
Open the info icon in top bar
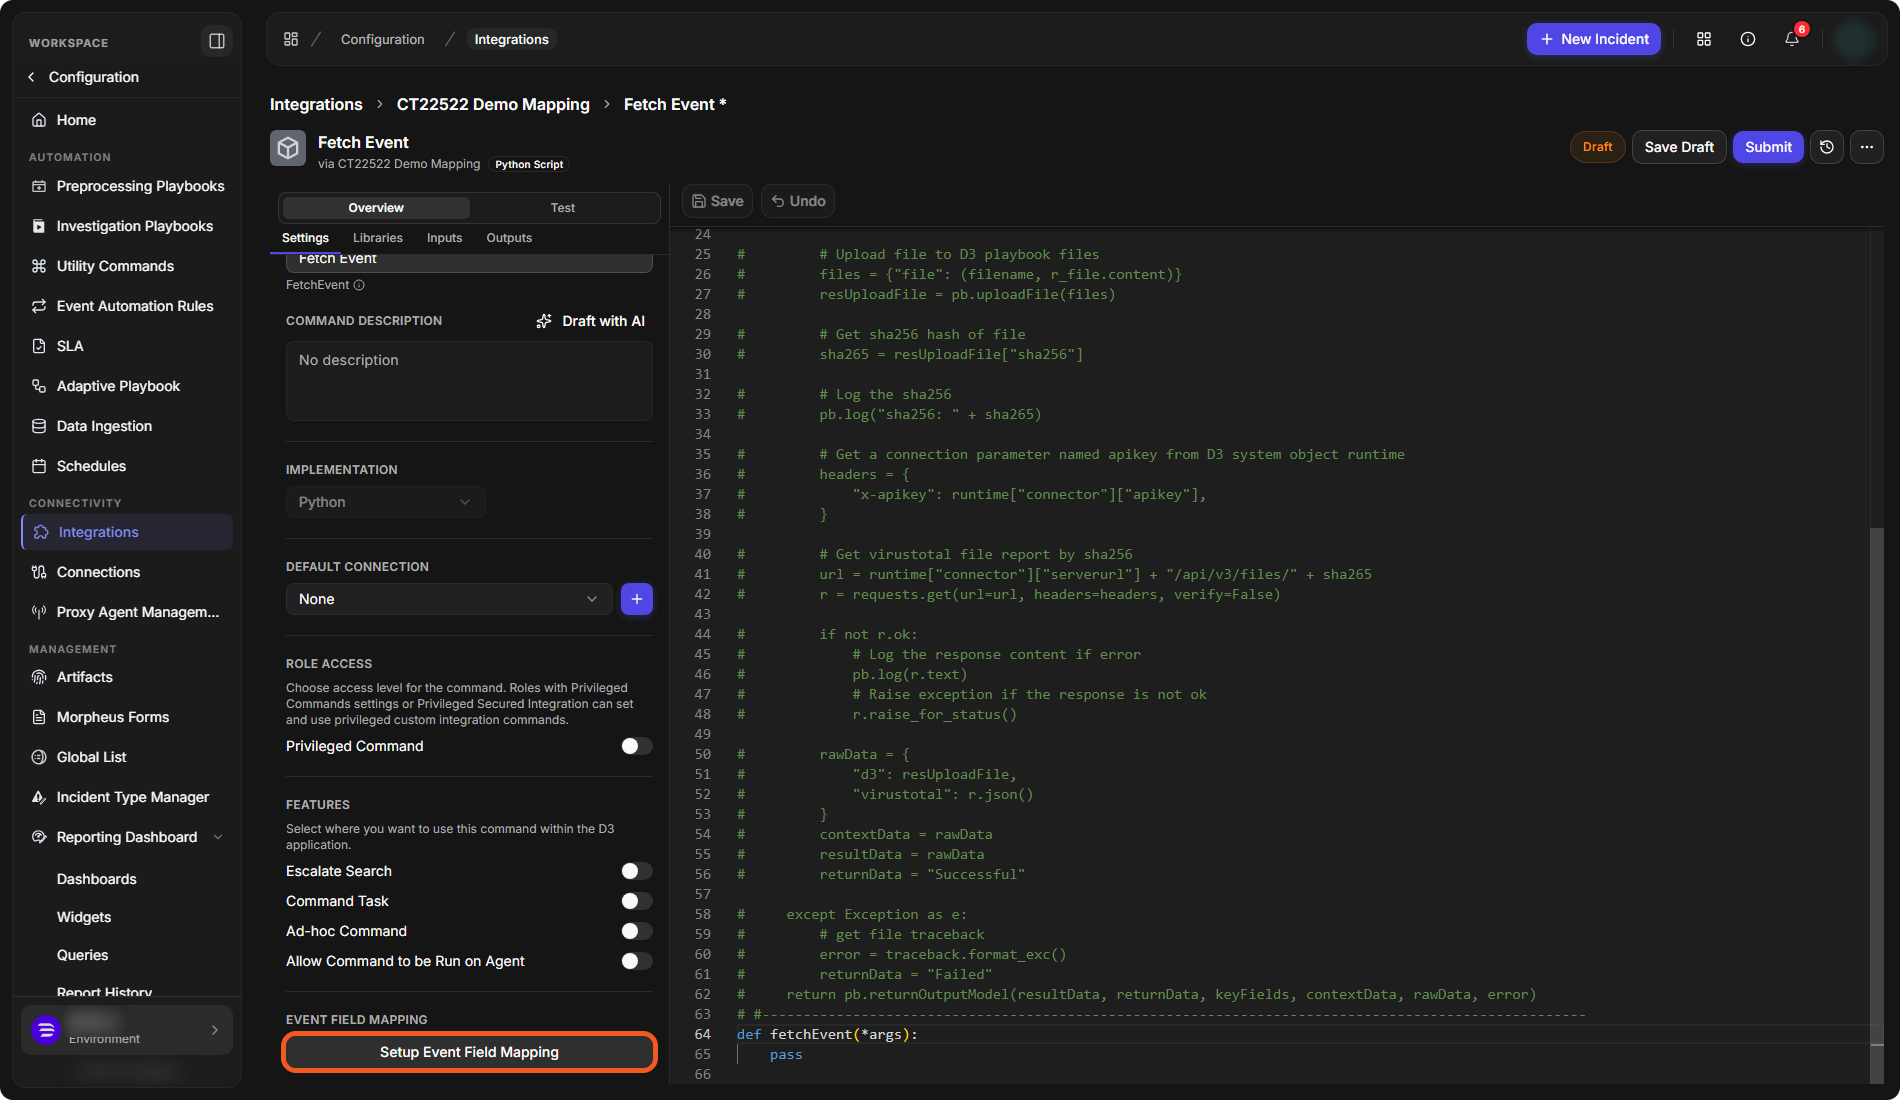tap(1748, 39)
